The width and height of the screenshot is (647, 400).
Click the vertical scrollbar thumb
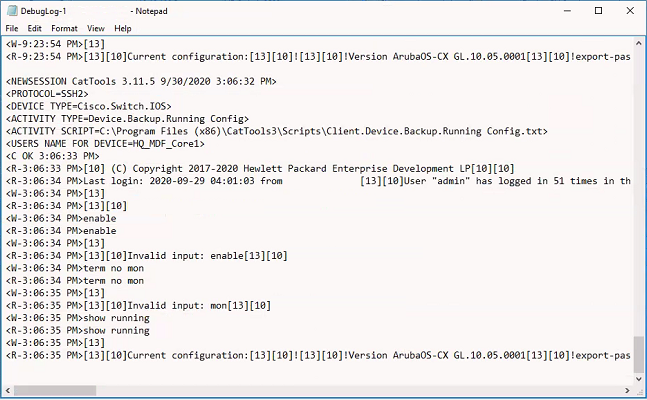click(x=638, y=355)
